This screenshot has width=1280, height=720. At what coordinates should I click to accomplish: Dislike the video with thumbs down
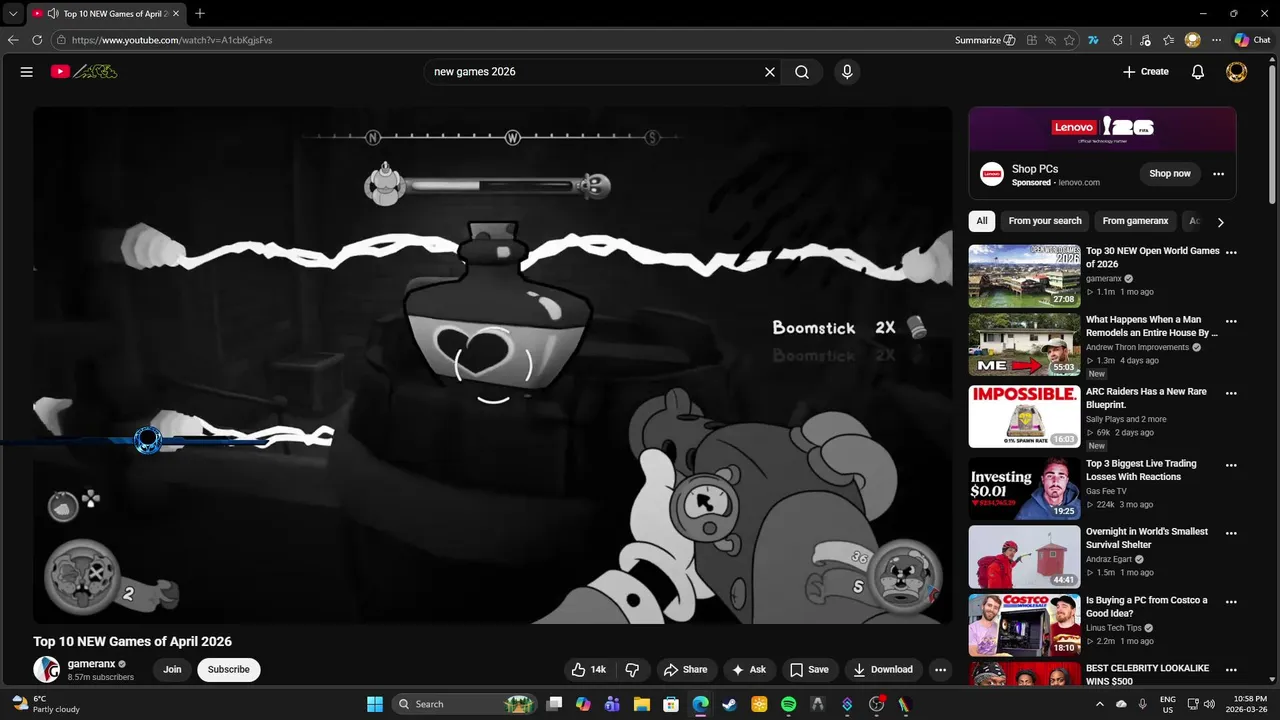coord(632,670)
